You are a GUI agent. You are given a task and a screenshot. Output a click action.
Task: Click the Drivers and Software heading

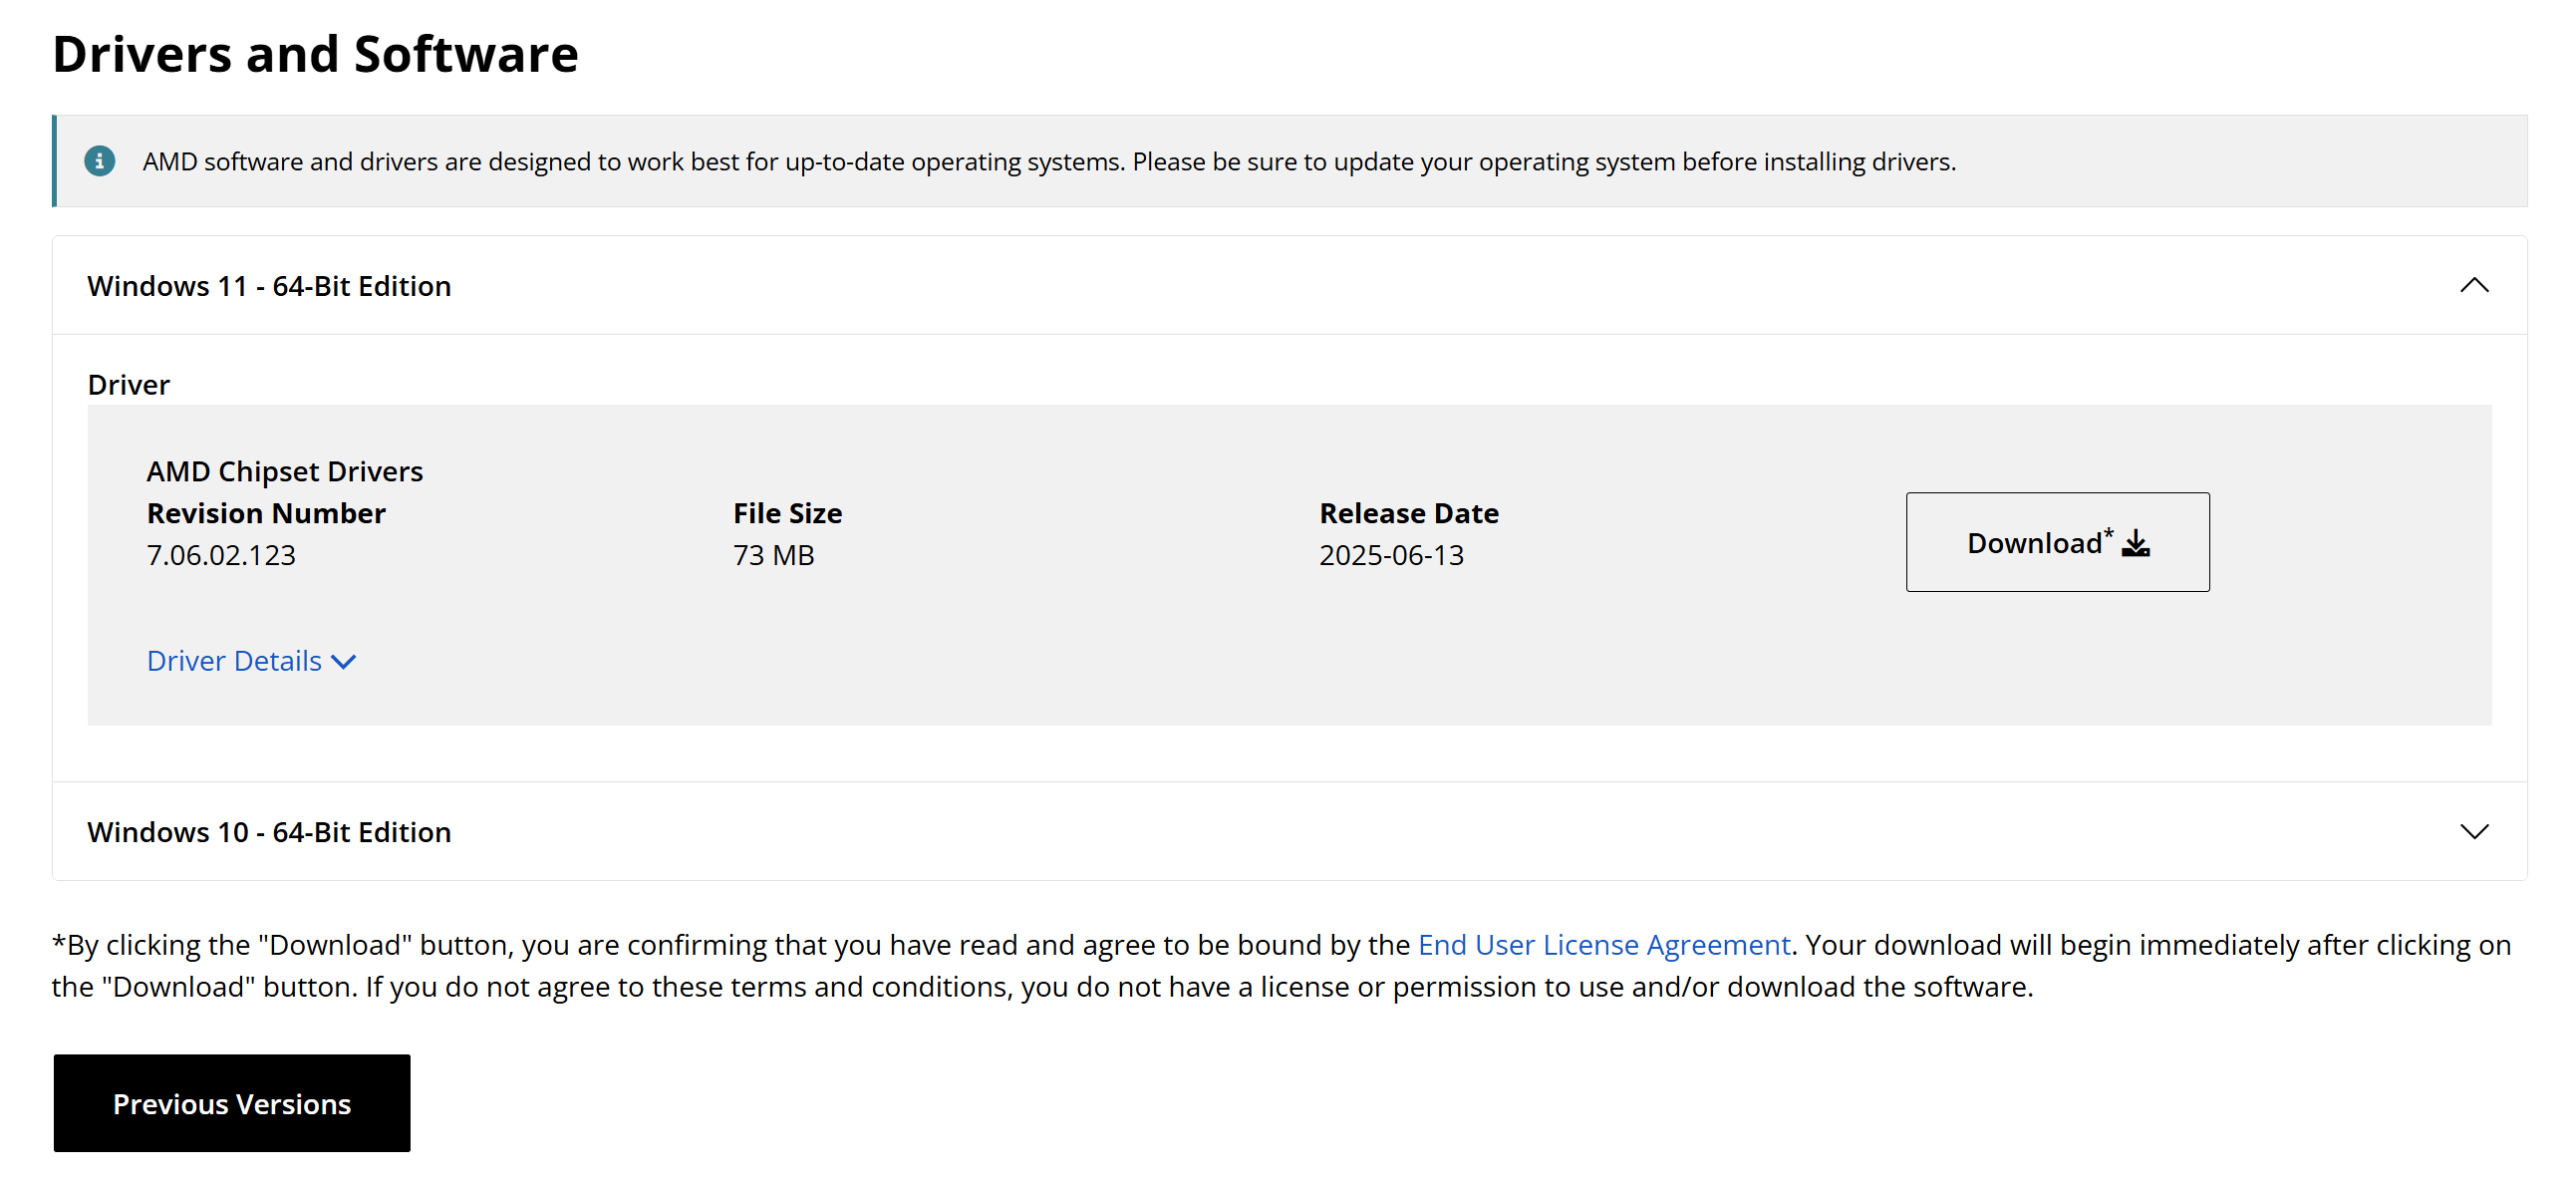pyautogui.click(x=315, y=54)
